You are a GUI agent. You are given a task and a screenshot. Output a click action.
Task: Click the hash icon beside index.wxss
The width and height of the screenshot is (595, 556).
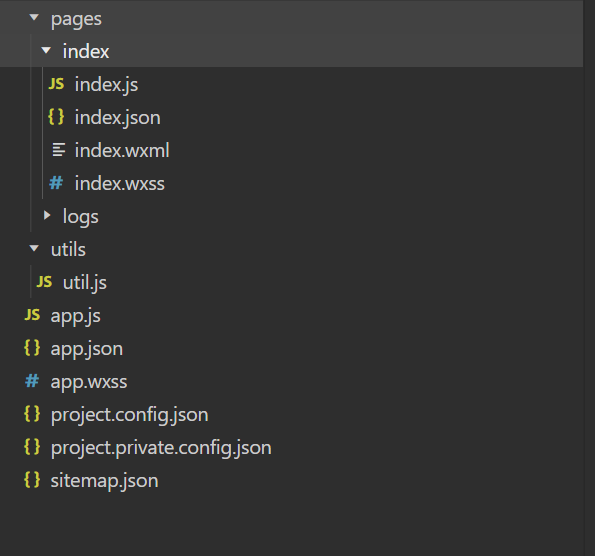pyautogui.click(x=56, y=183)
